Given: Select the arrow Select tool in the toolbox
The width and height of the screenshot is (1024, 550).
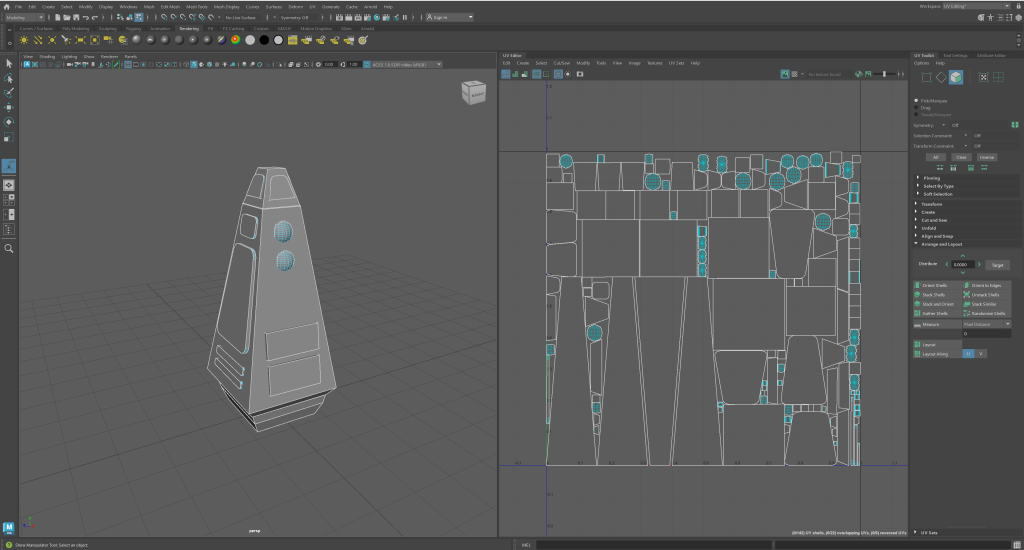Looking at the screenshot, I should tap(8, 63).
